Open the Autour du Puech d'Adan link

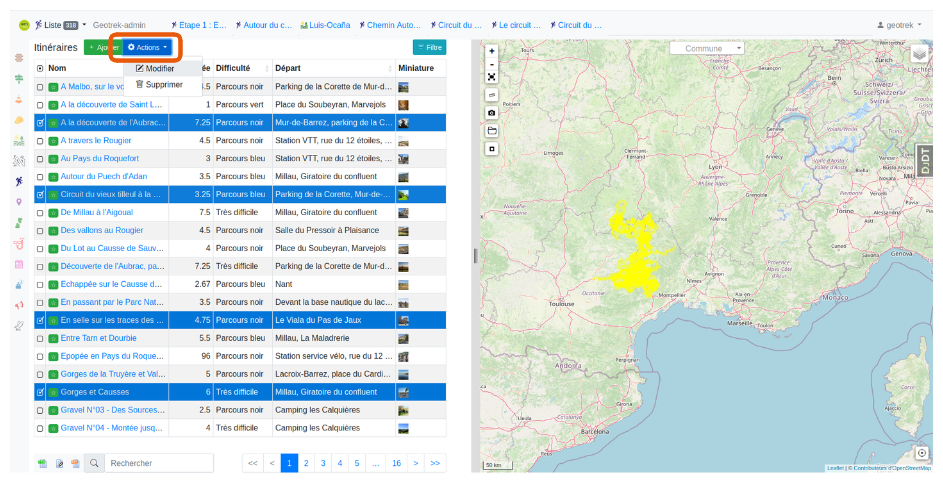(x=103, y=177)
